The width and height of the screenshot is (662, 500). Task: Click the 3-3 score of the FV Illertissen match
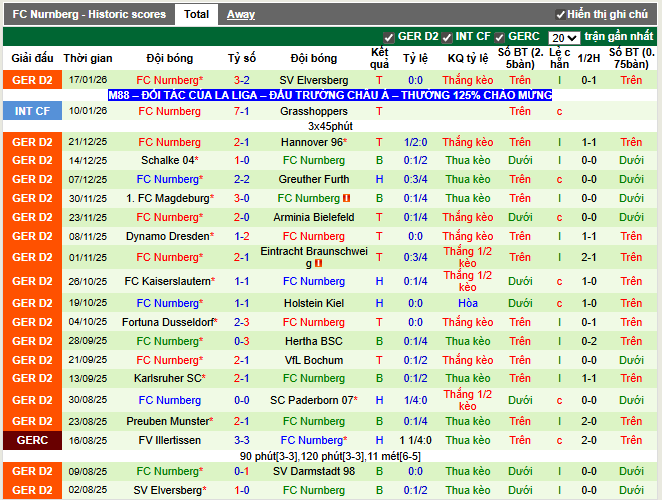tap(241, 440)
